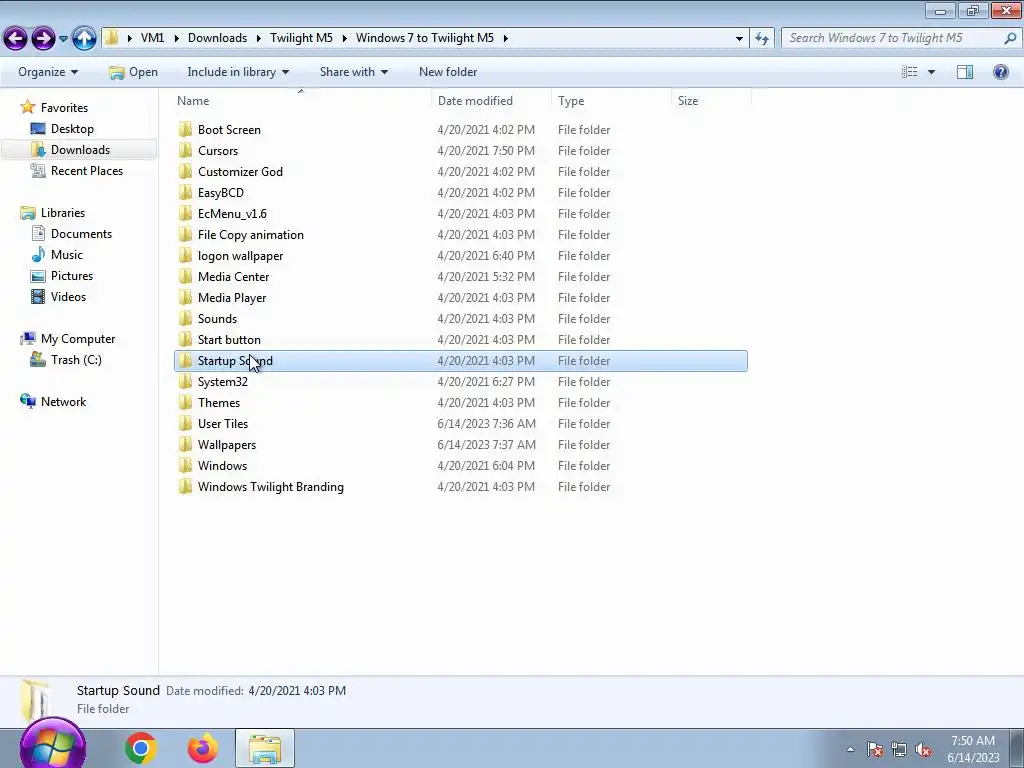Select Libraries in the navigation pane

click(63, 213)
